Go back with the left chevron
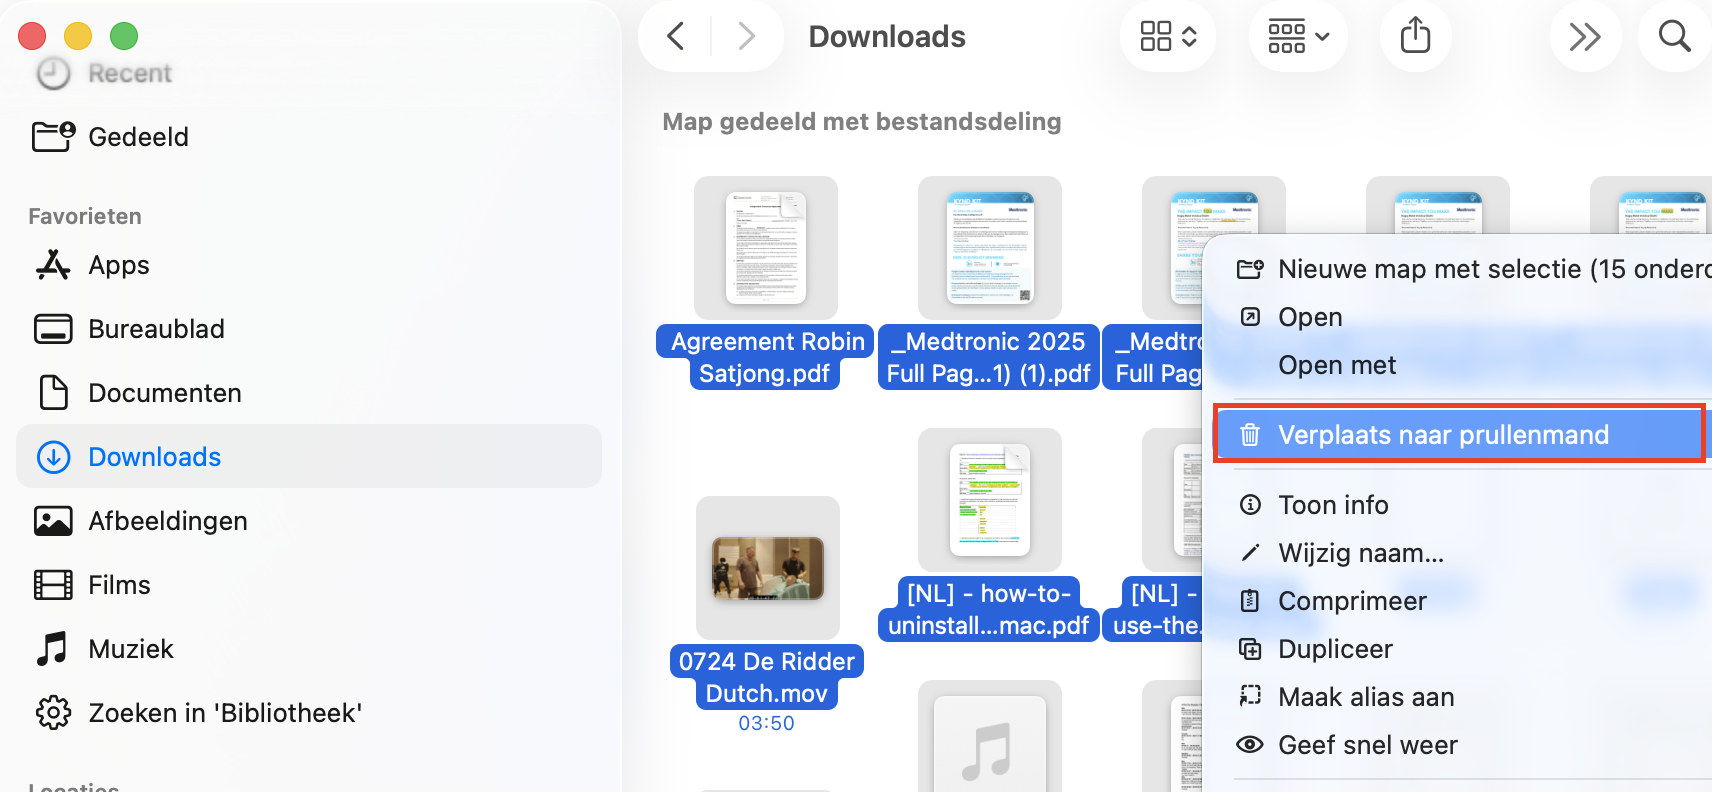This screenshot has height=792, width=1712. (x=676, y=37)
